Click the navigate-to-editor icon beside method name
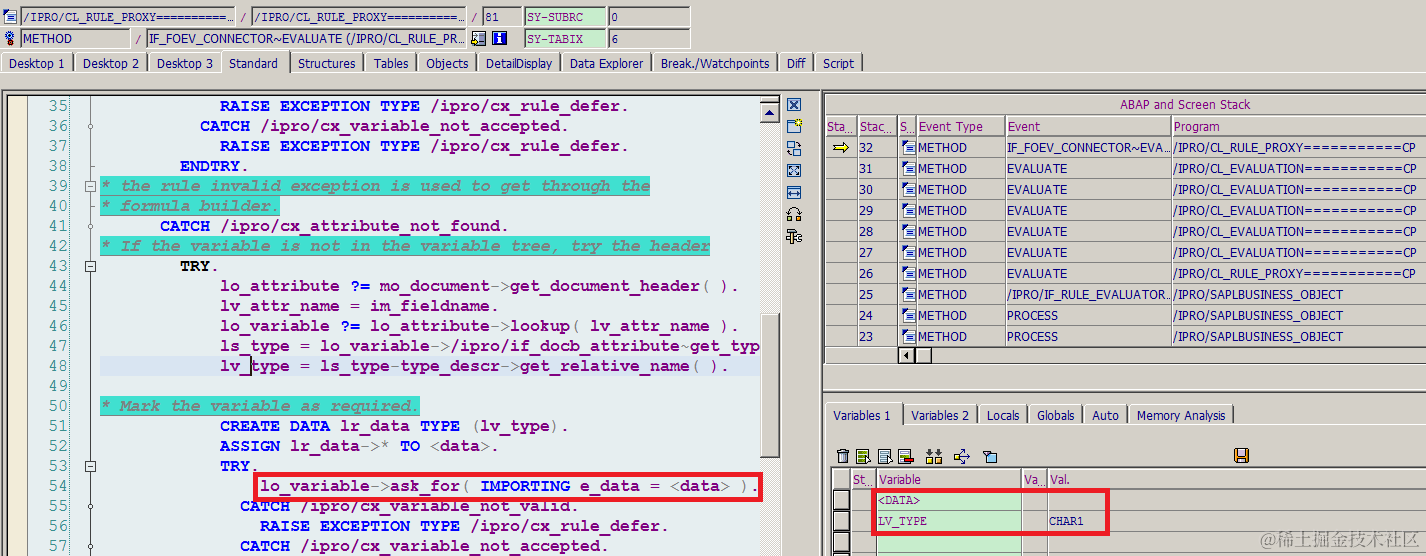Screen dimensions: 1426x556 478,38
